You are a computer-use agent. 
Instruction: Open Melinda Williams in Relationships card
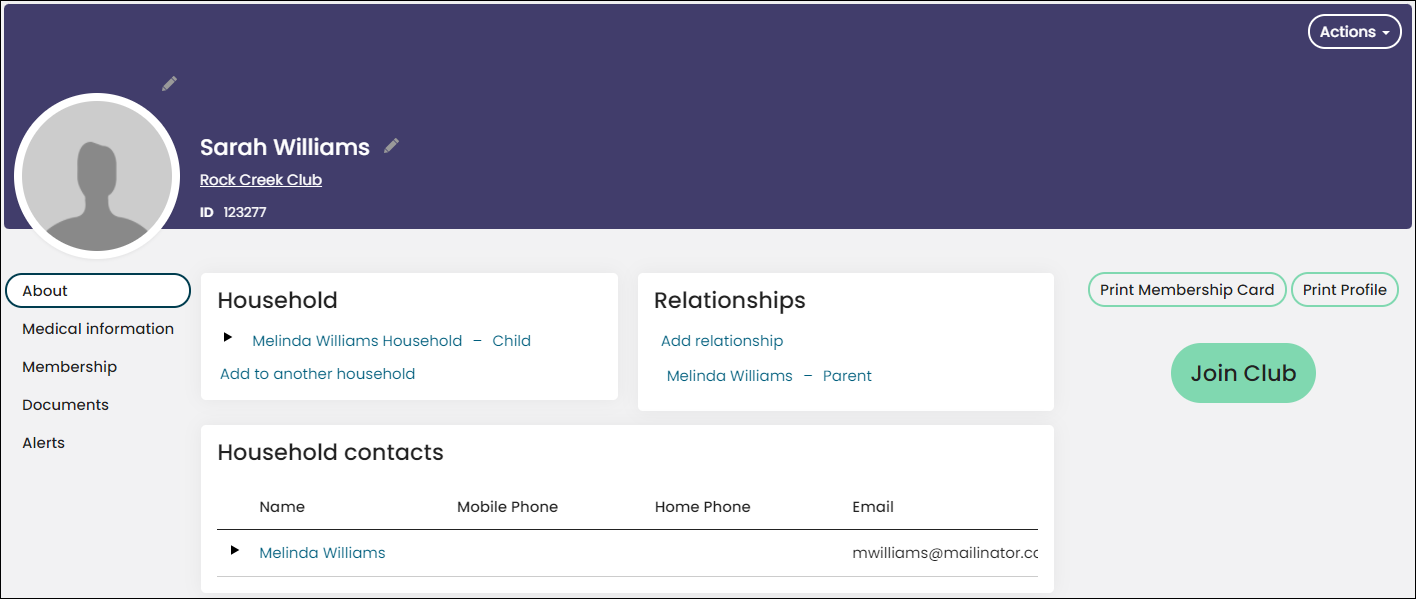point(730,376)
